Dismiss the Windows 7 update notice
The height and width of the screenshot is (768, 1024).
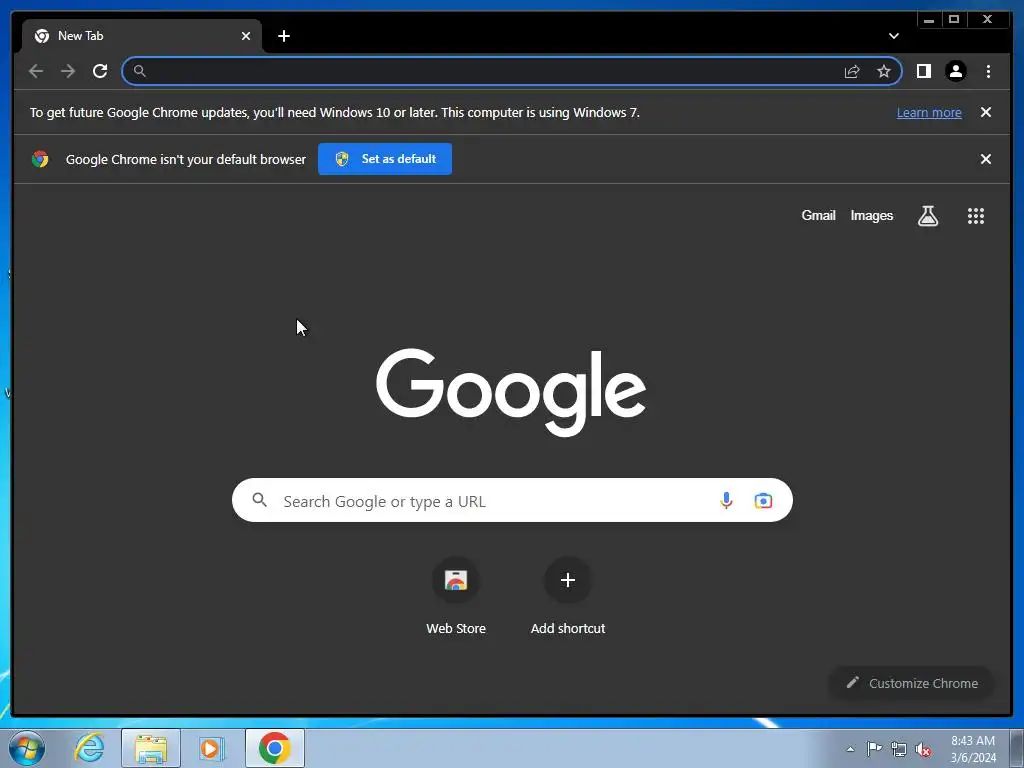point(985,112)
